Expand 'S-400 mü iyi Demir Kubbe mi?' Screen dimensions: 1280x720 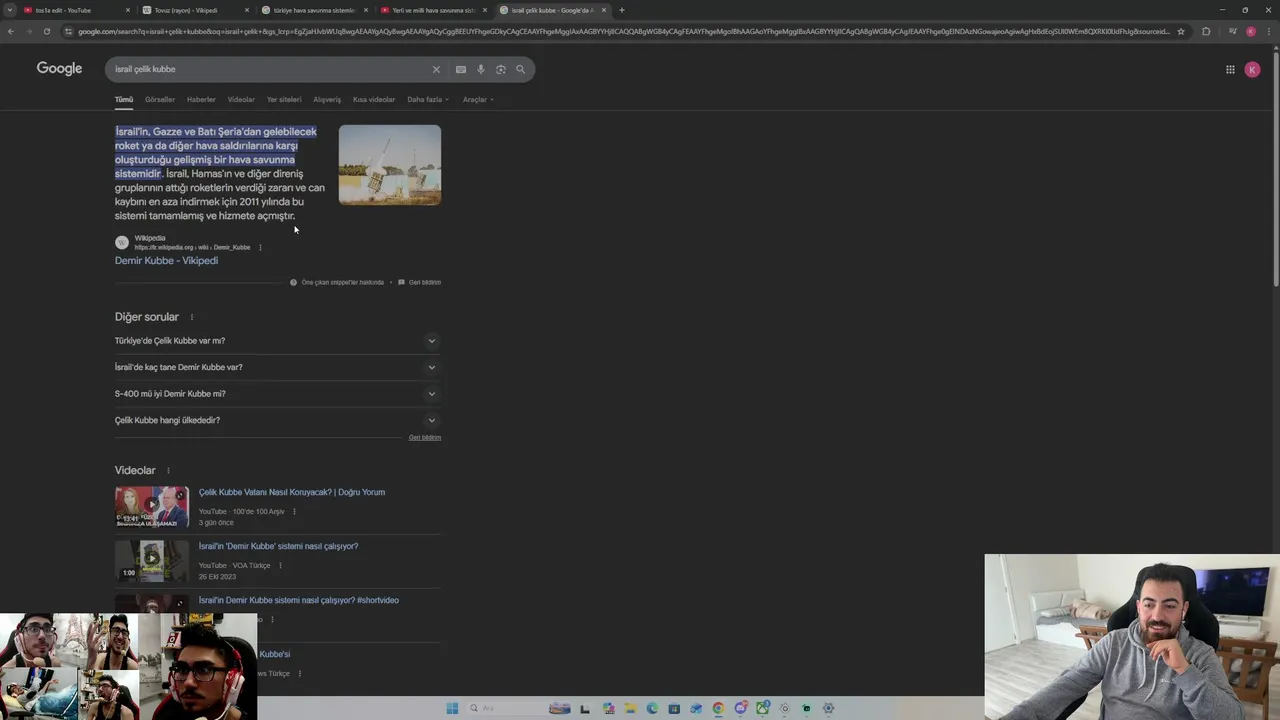tap(277, 393)
